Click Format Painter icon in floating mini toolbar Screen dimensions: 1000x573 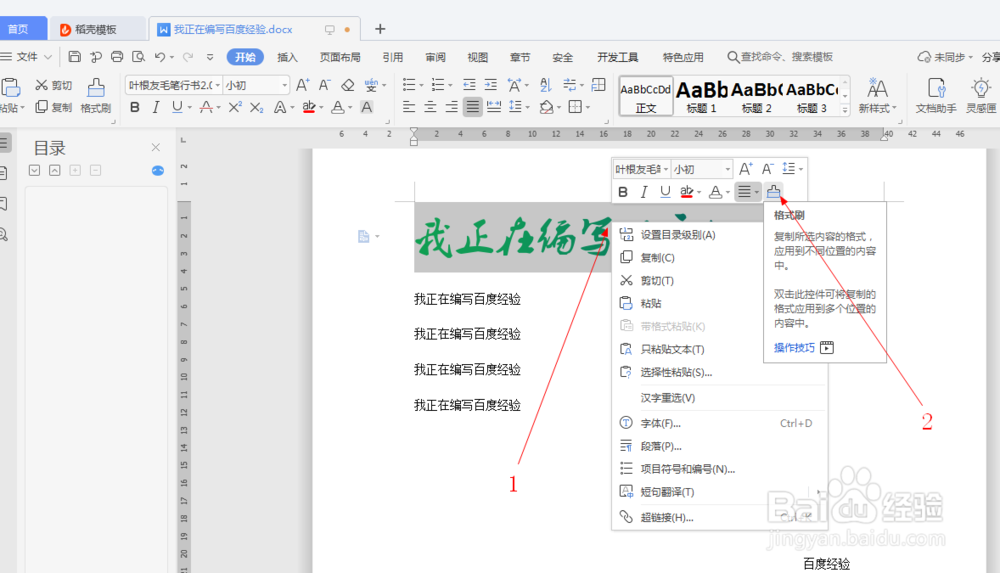(773, 191)
